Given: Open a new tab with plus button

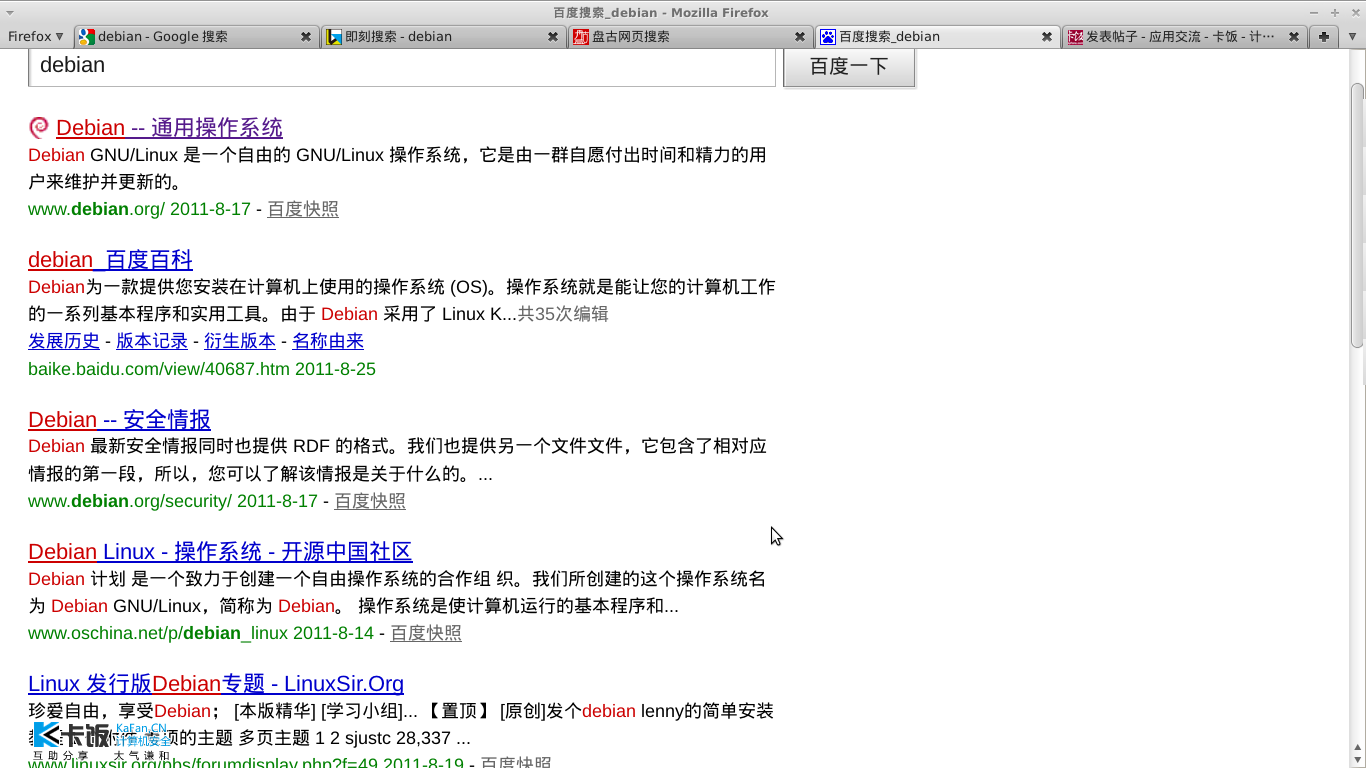Looking at the screenshot, I should (1324, 36).
